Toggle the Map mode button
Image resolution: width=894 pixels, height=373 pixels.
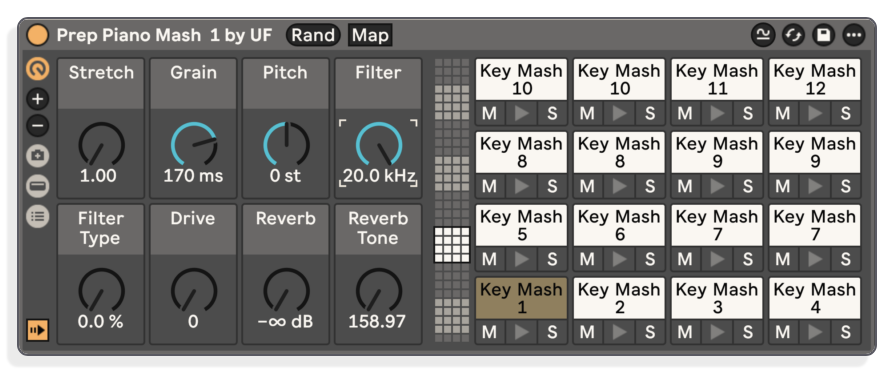pyautogui.click(x=370, y=35)
